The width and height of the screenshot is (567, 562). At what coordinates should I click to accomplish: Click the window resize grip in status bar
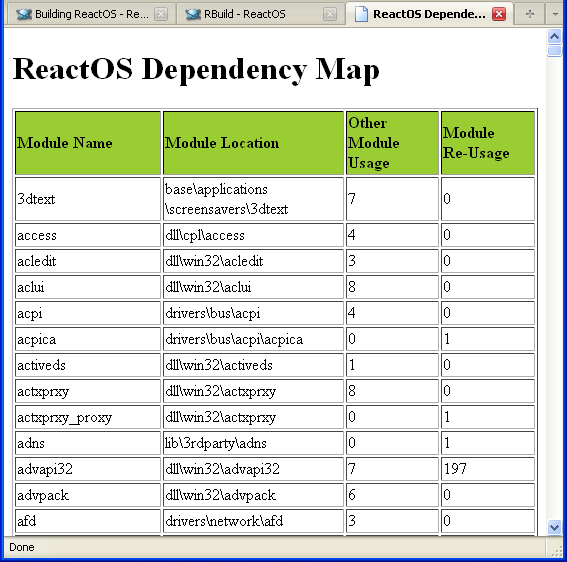click(x=556, y=551)
